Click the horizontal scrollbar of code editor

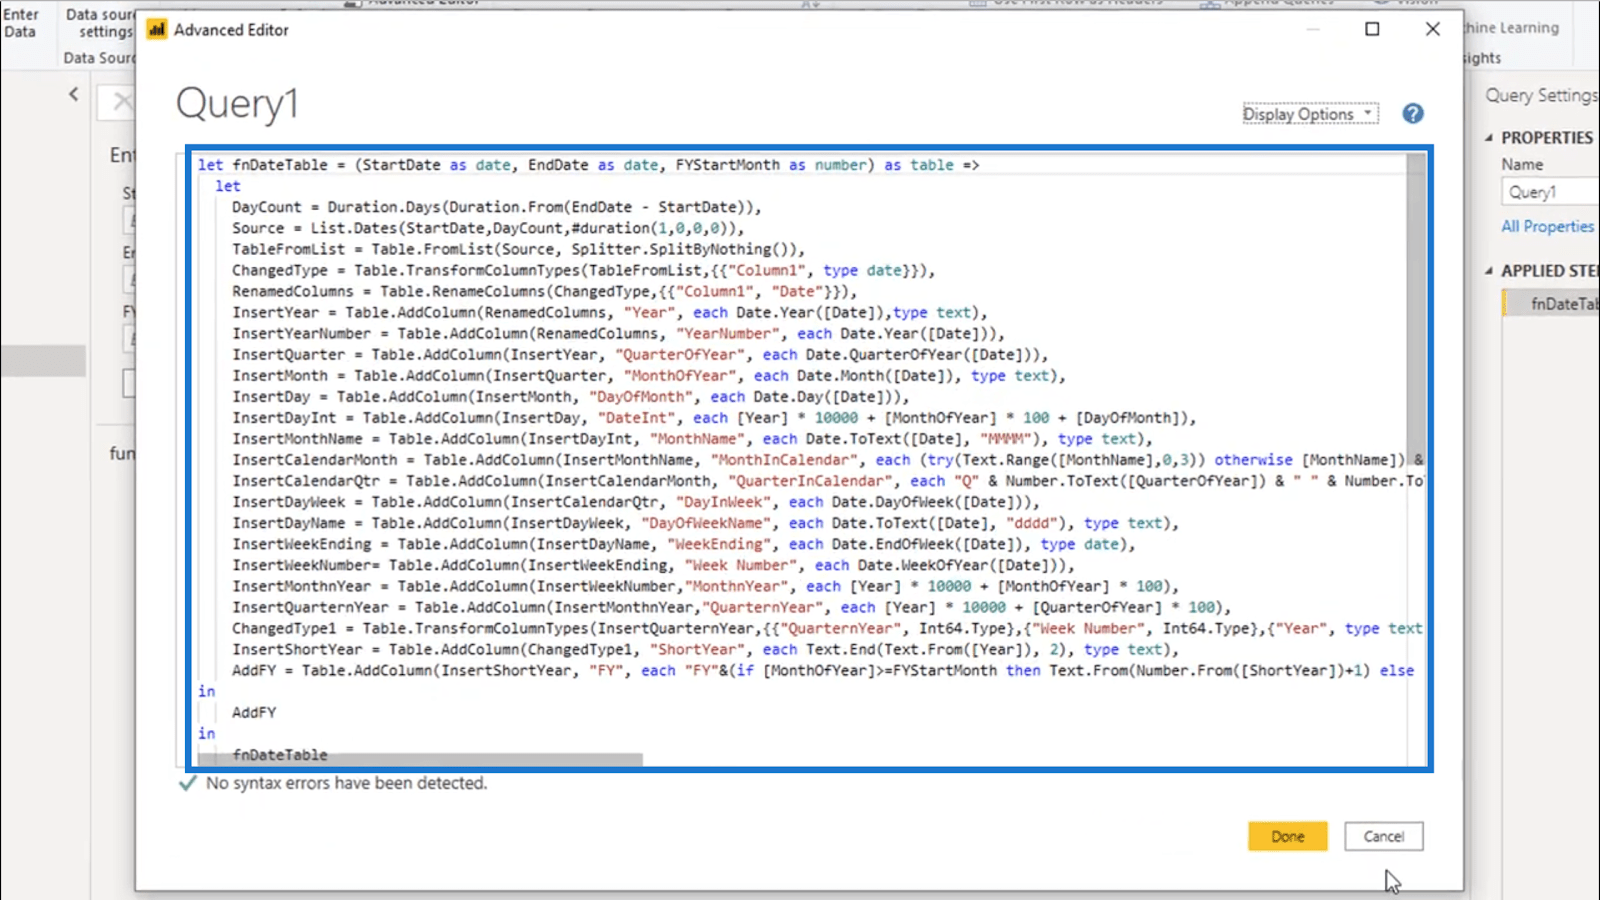tap(420, 759)
